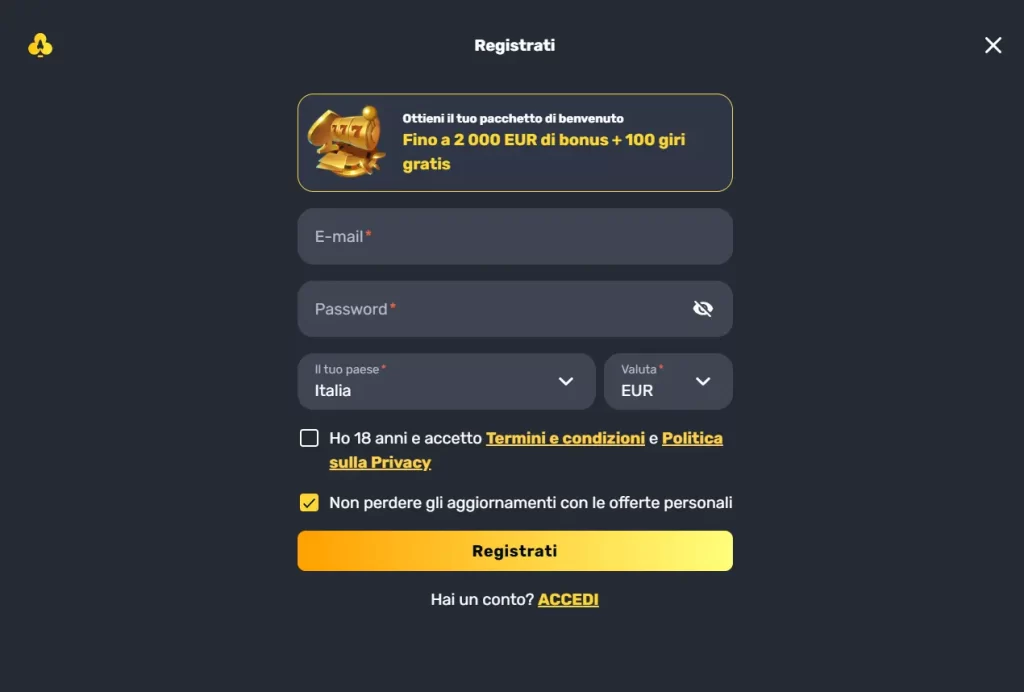Click the 'Non perdere gli aggiornamenti' label
The height and width of the screenshot is (692, 1024).
click(530, 502)
